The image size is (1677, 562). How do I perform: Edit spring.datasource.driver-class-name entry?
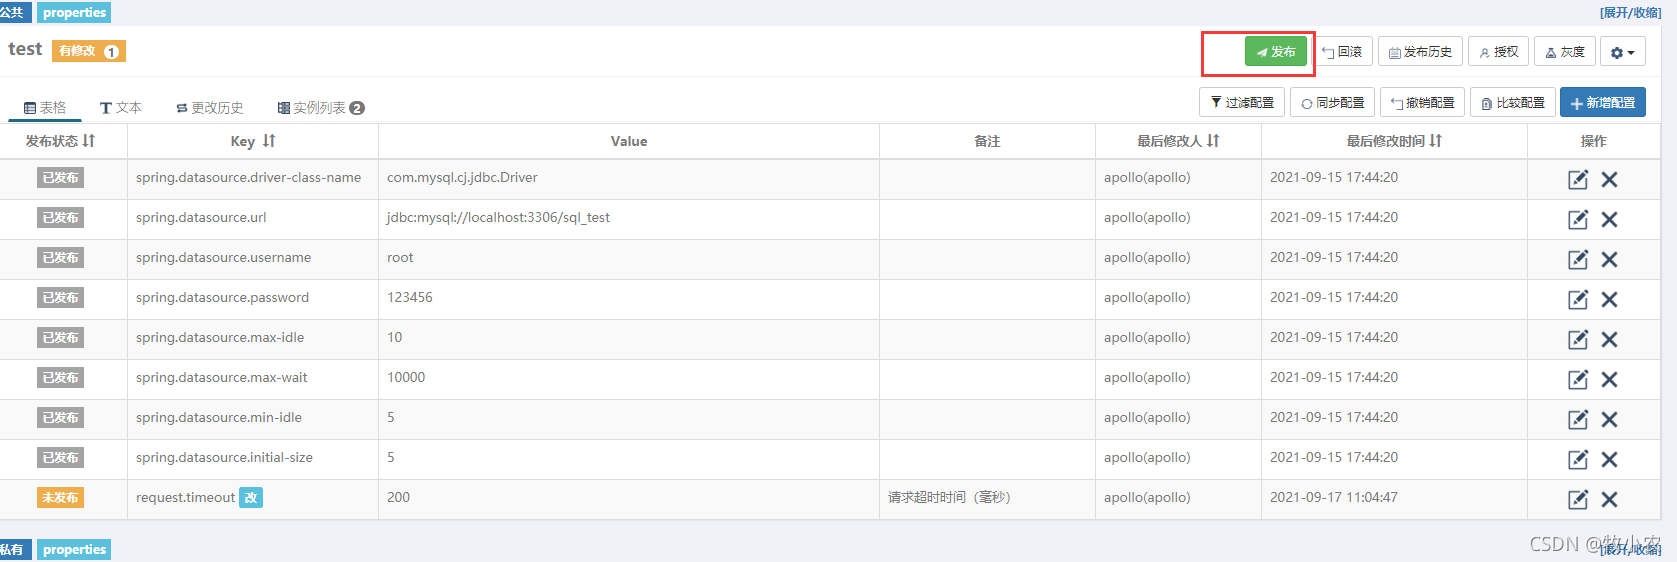coord(1578,179)
